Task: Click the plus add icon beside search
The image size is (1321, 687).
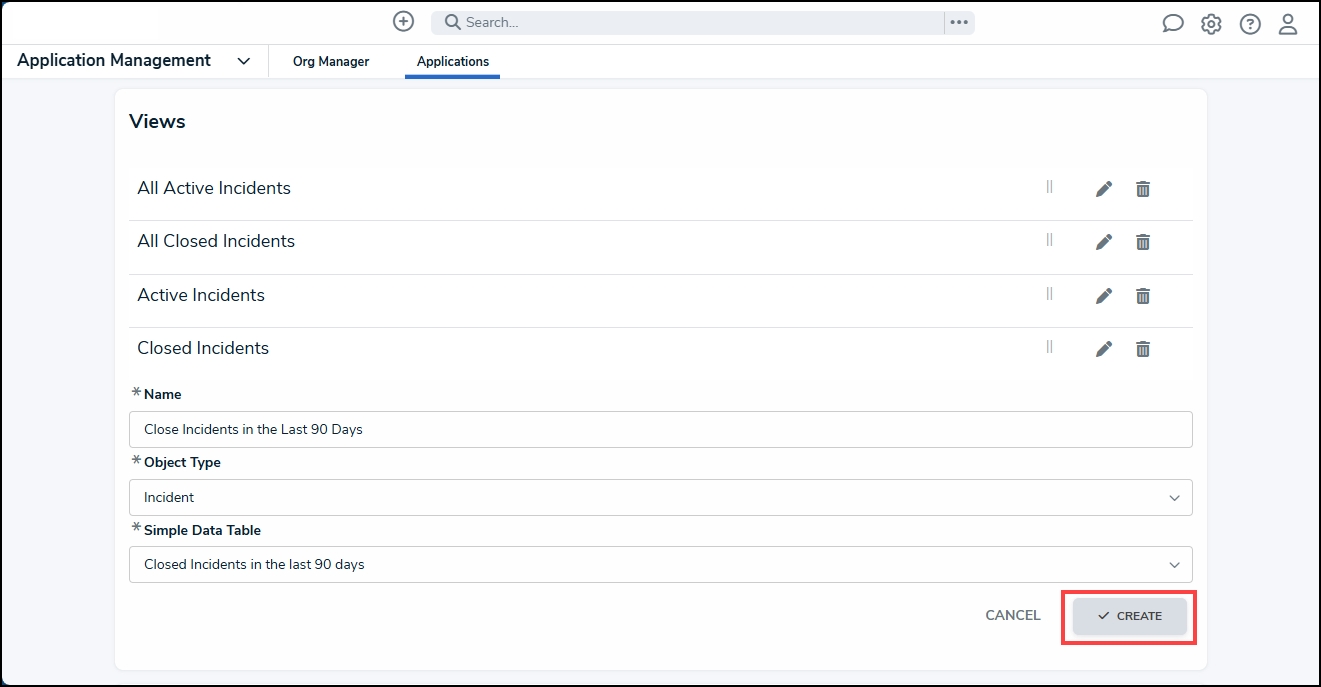Action: click(403, 22)
